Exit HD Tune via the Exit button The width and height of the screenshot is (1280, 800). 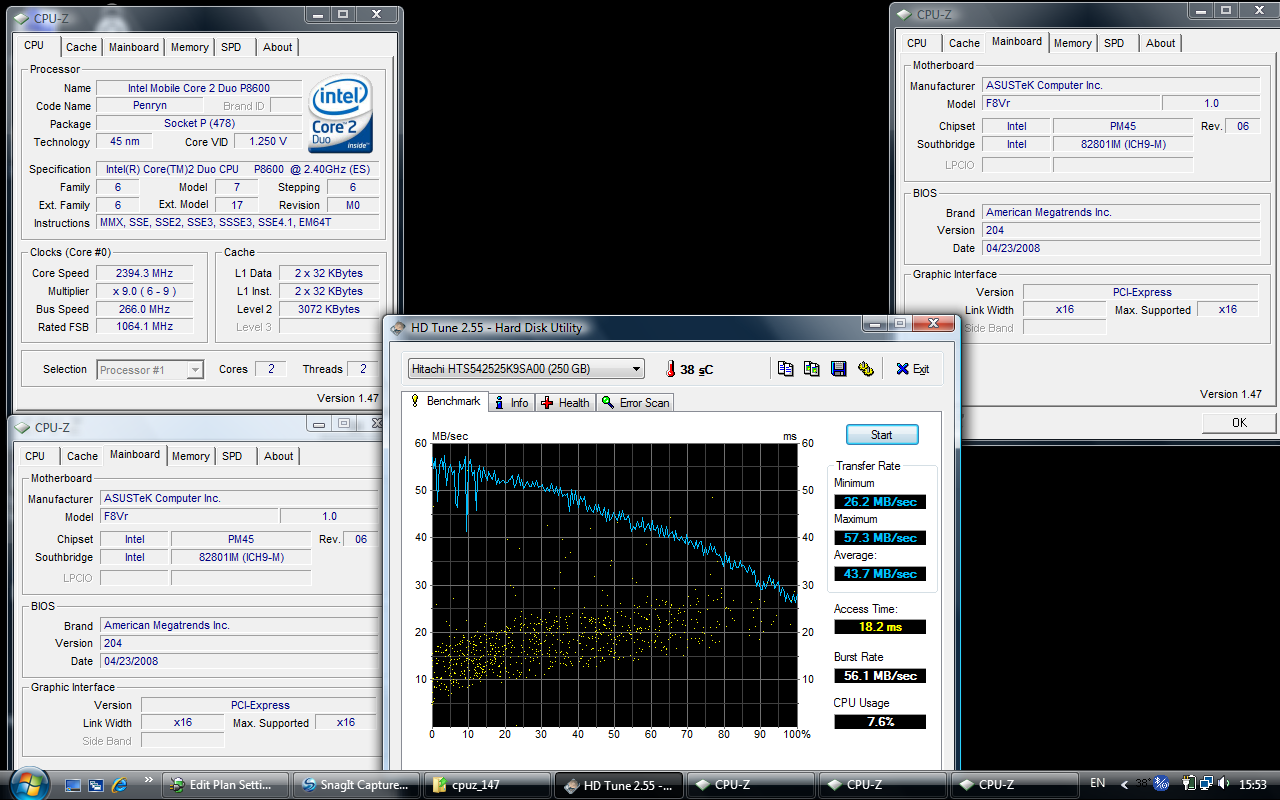(x=912, y=369)
